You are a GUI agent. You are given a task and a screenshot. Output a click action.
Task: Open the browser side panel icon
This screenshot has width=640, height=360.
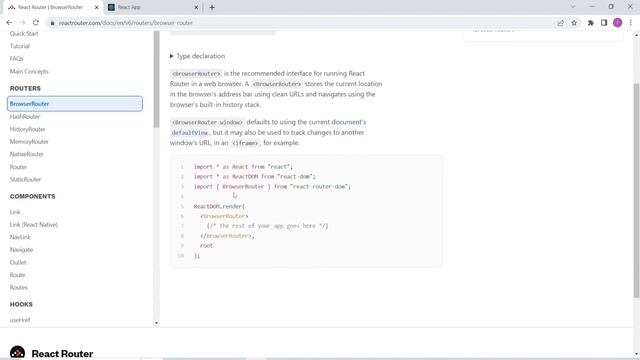(604, 23)
